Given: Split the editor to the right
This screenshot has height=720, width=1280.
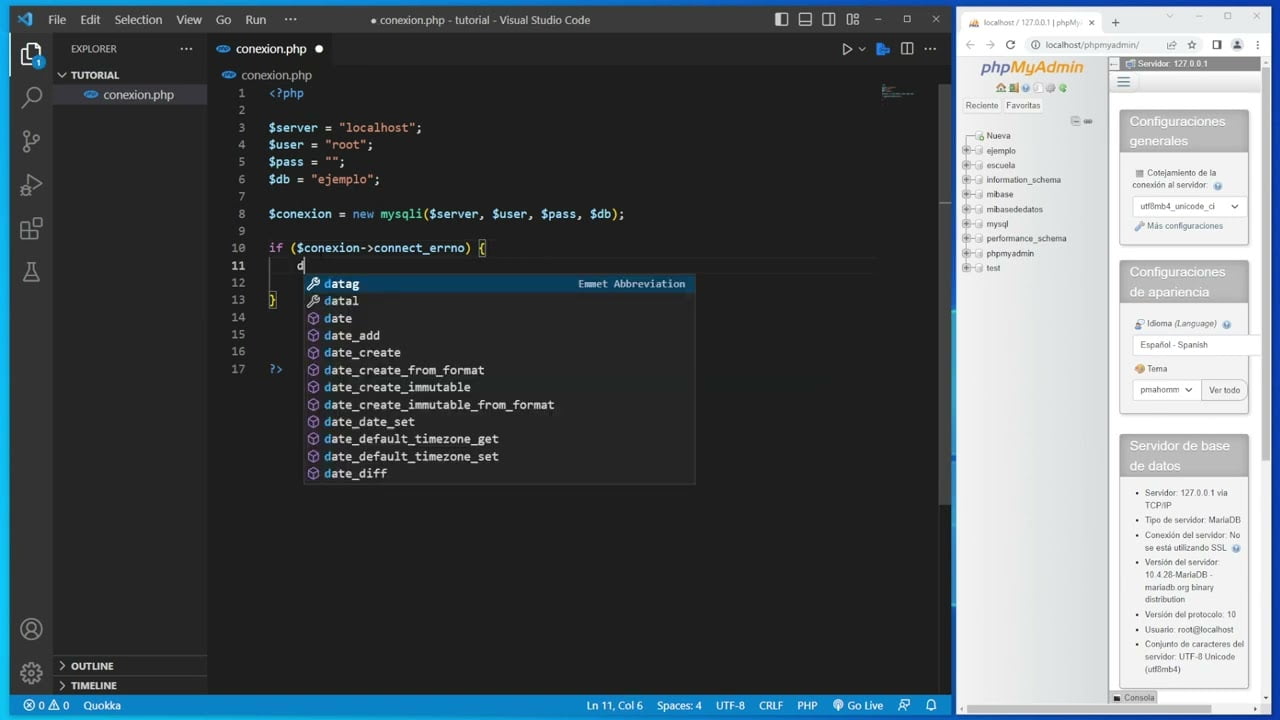Looking at the screenshot, I should pyautogui.click(x=907, y=49).
